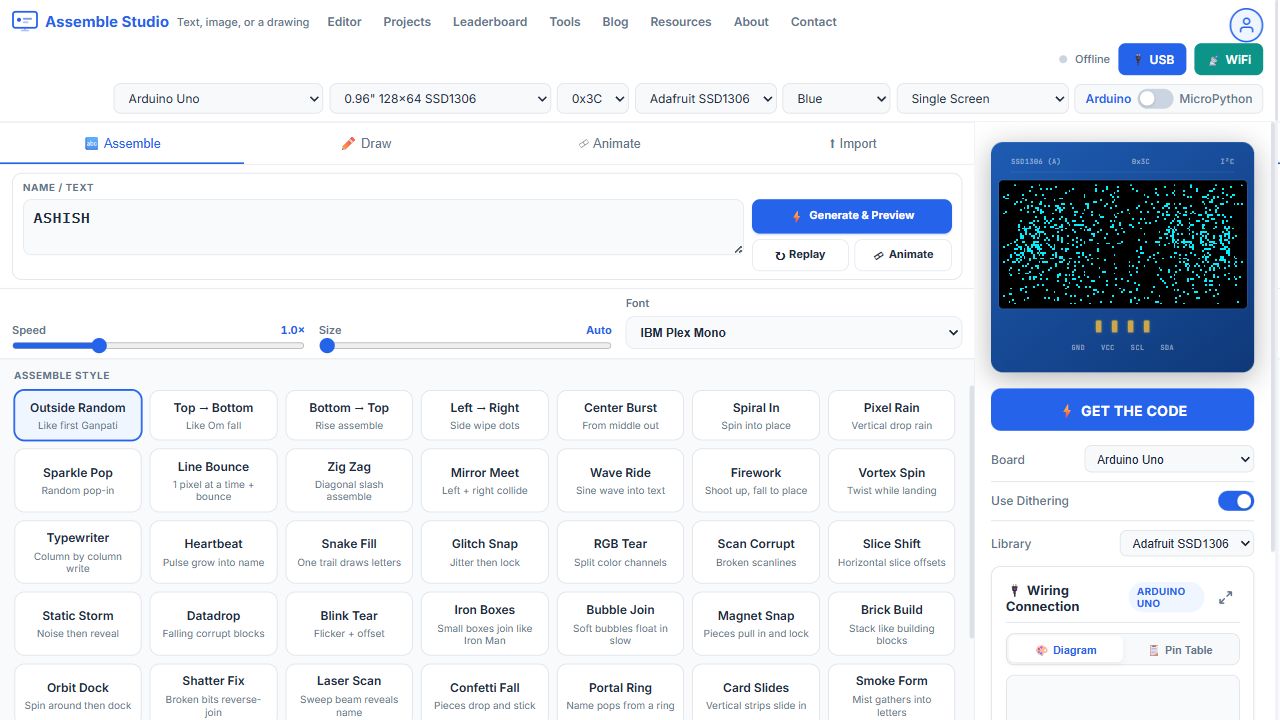Viewport: 1280px width, 720px height.
Task: Click the Name / Text input field
Action: (x=383, y=227)
